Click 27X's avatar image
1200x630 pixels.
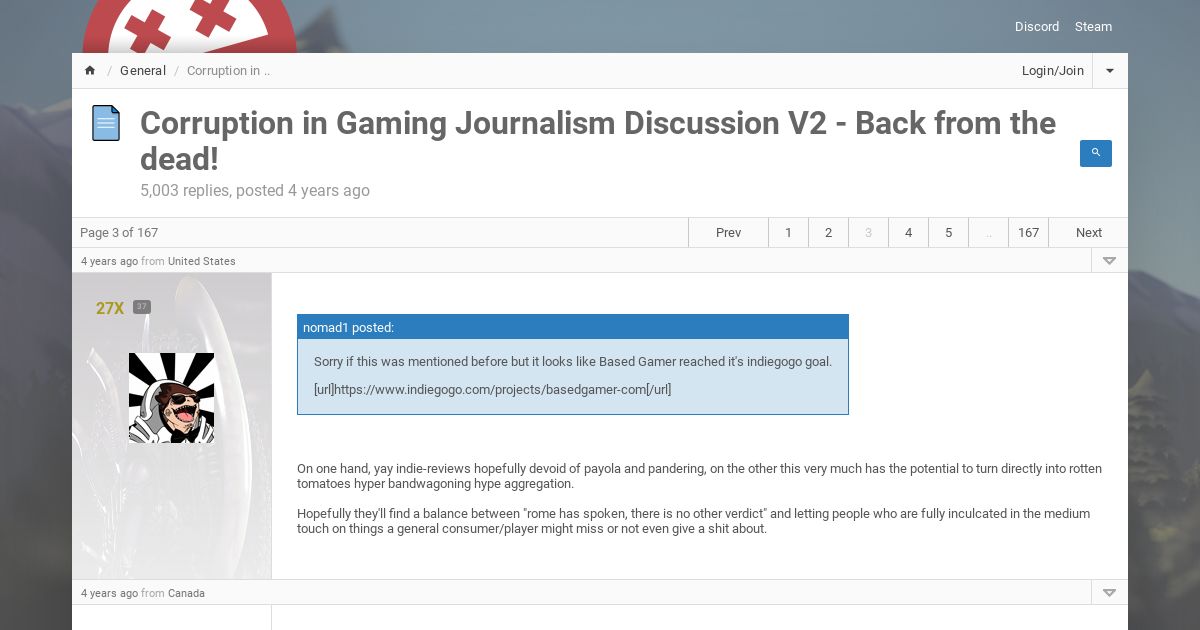click(x=171, y=398)
